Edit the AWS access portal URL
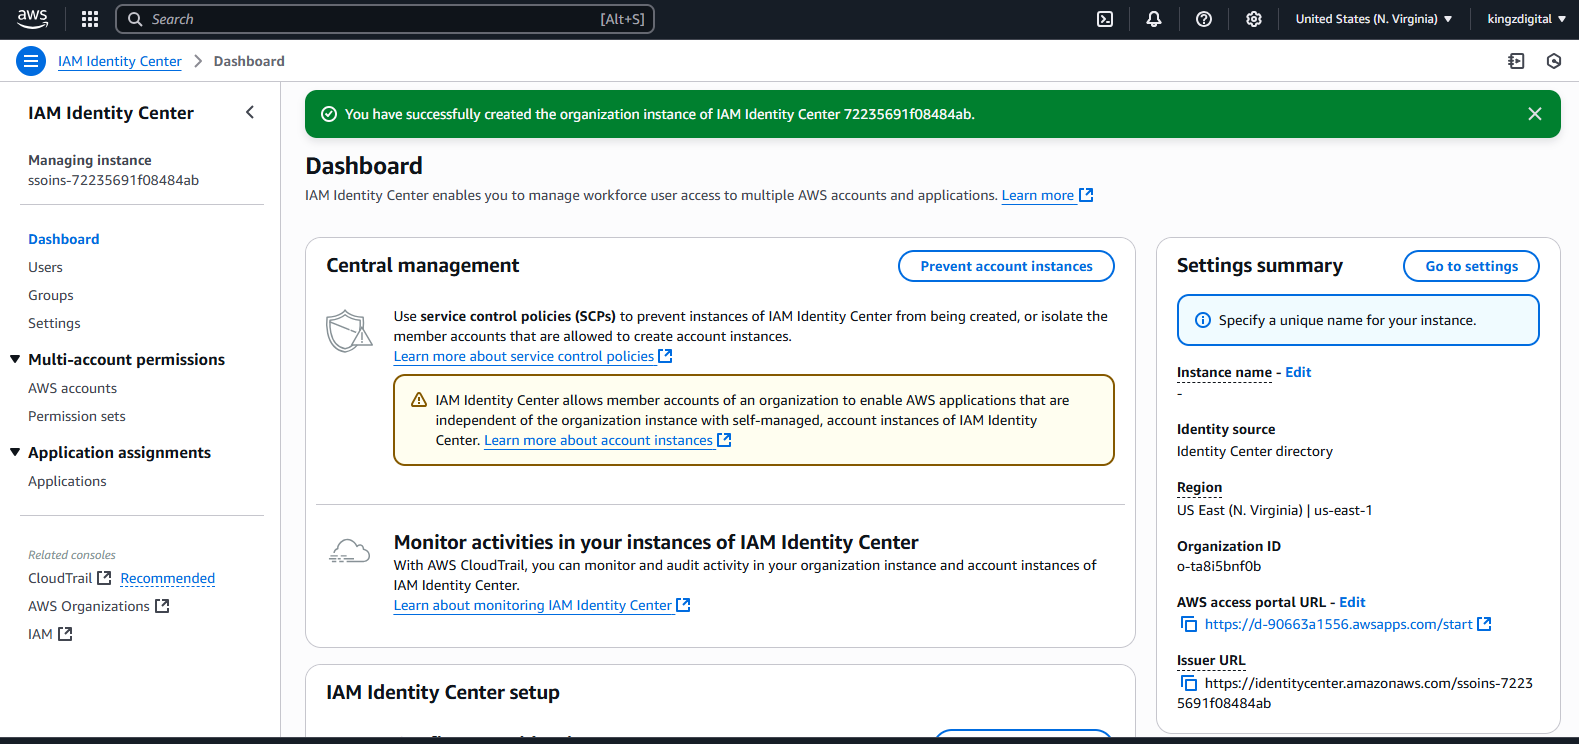 pyautogui.click(x=1352, y=602)
